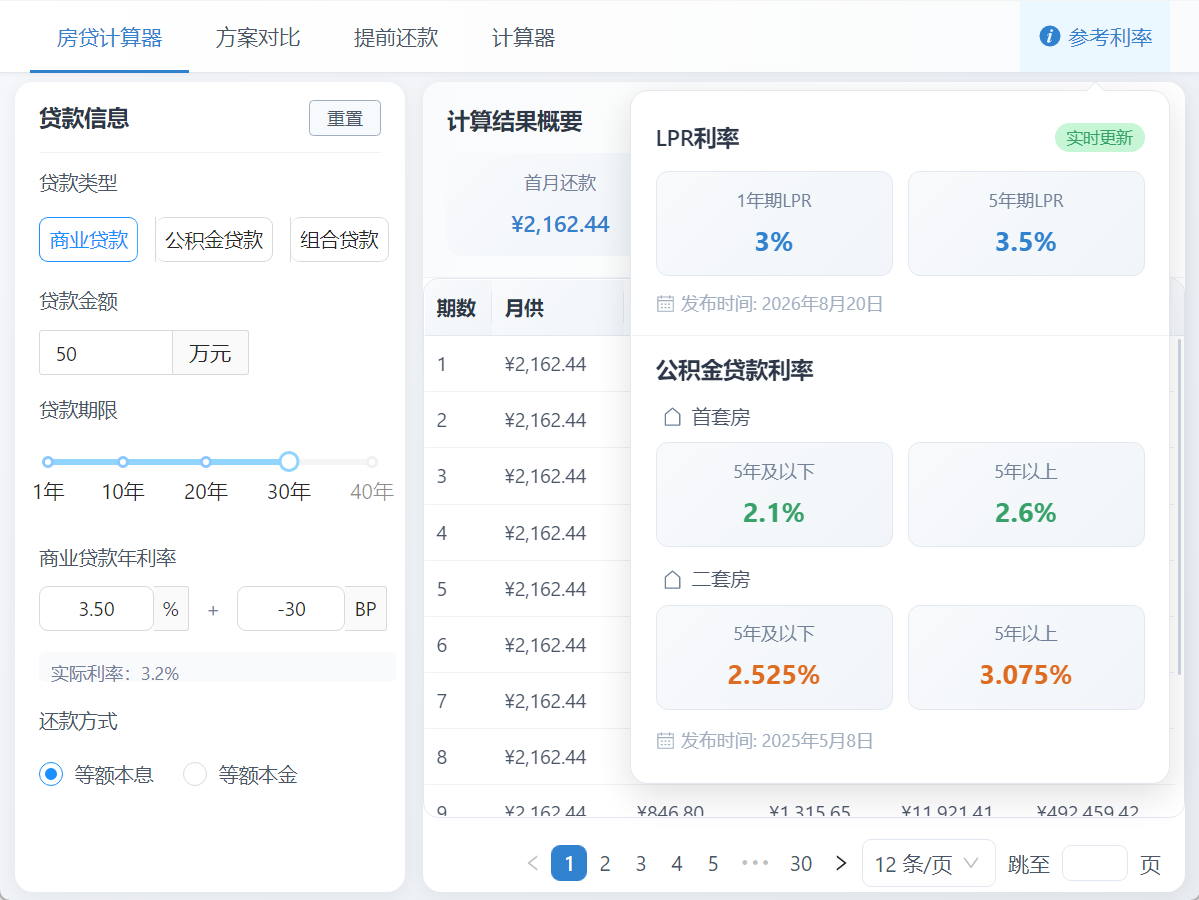Switch to 计算器 tab

click(x=523, y=37)
